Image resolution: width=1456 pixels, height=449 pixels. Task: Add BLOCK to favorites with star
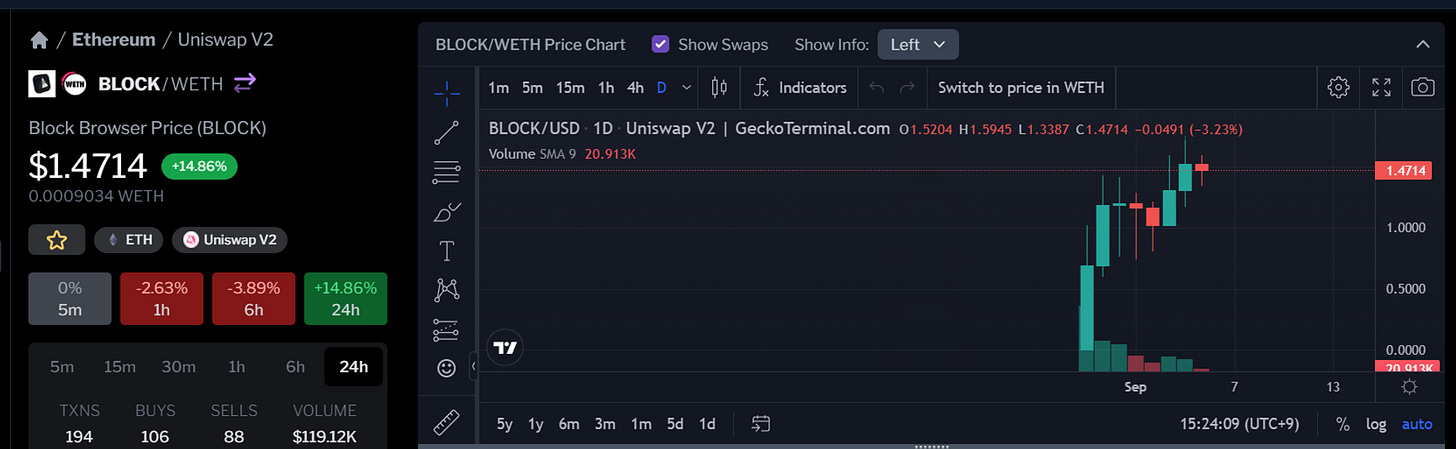pyautogui.click(x=57, y=240)
